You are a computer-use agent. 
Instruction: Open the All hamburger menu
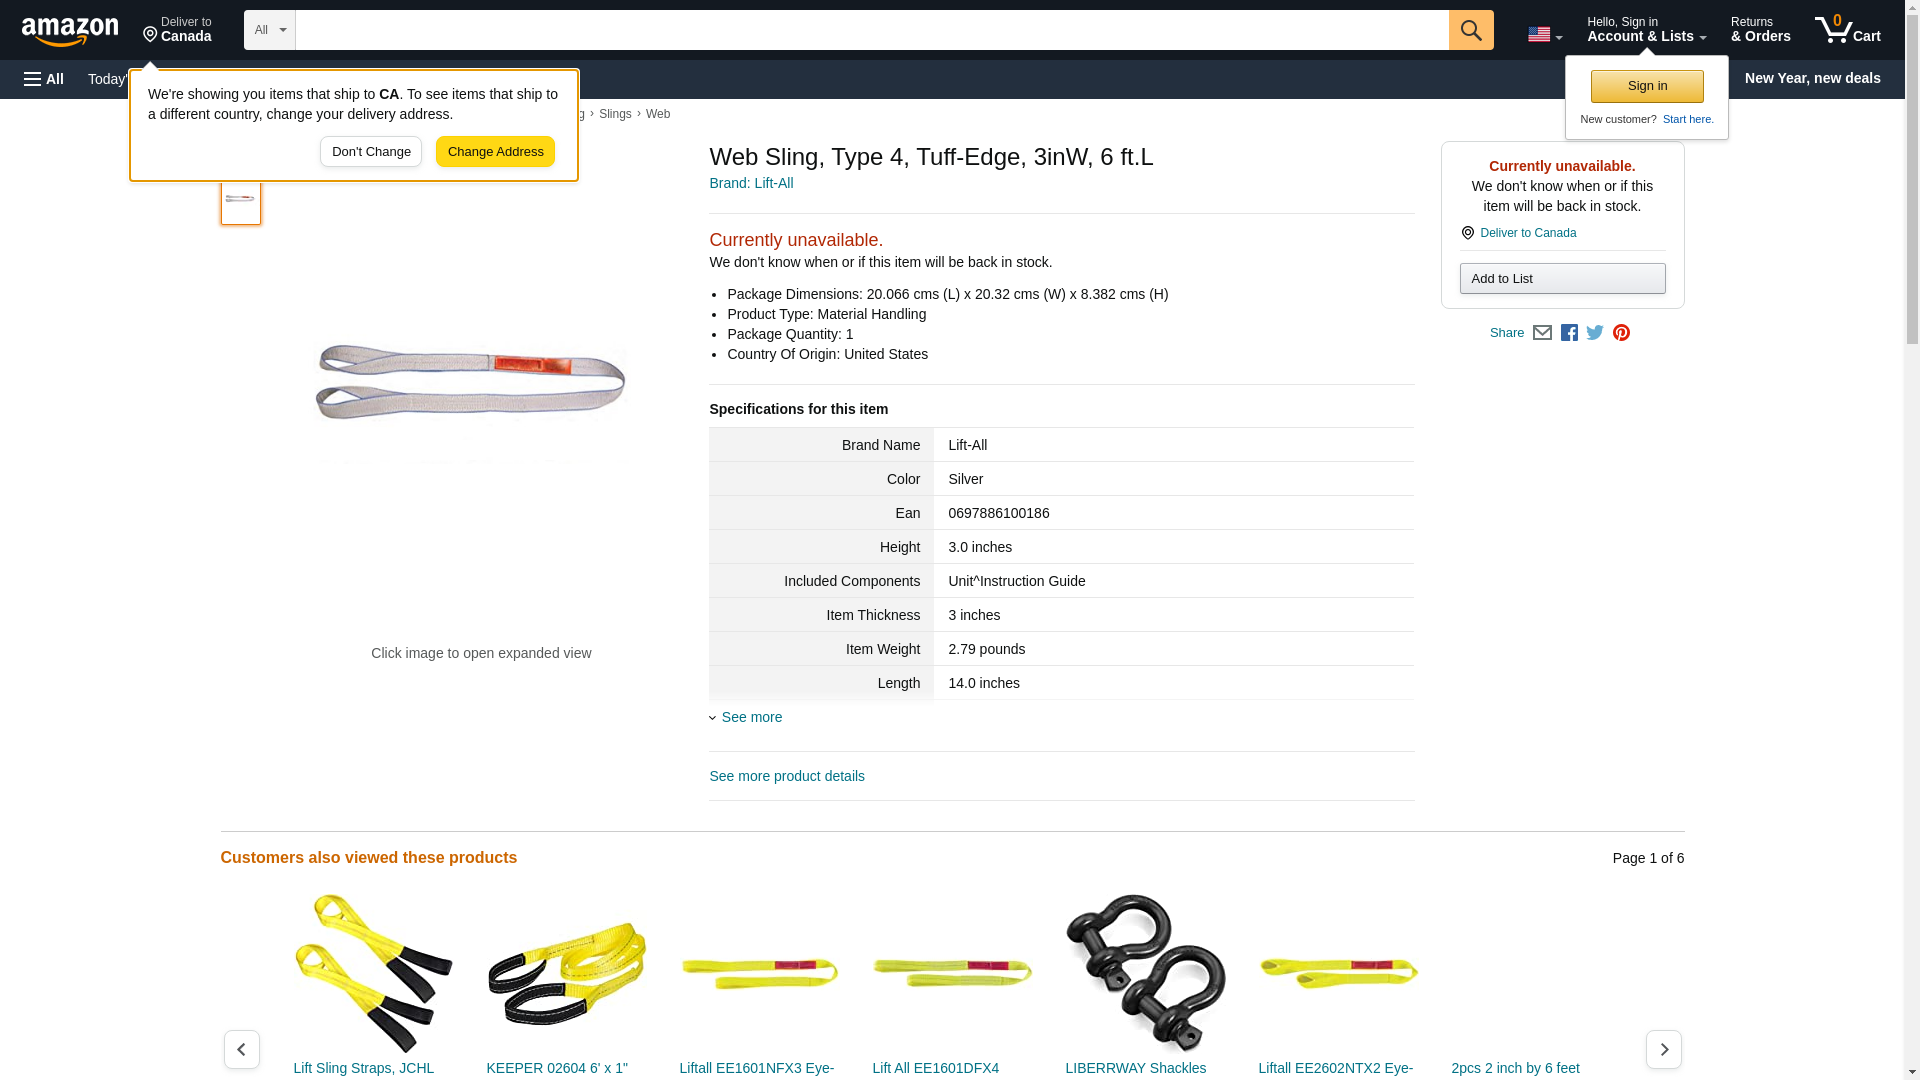pos(44,79)
